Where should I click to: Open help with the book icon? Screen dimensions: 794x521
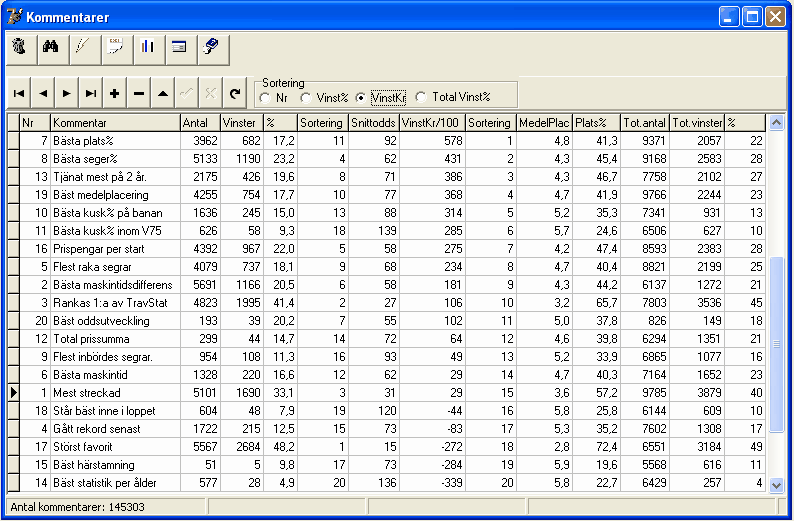click(213, 50)
